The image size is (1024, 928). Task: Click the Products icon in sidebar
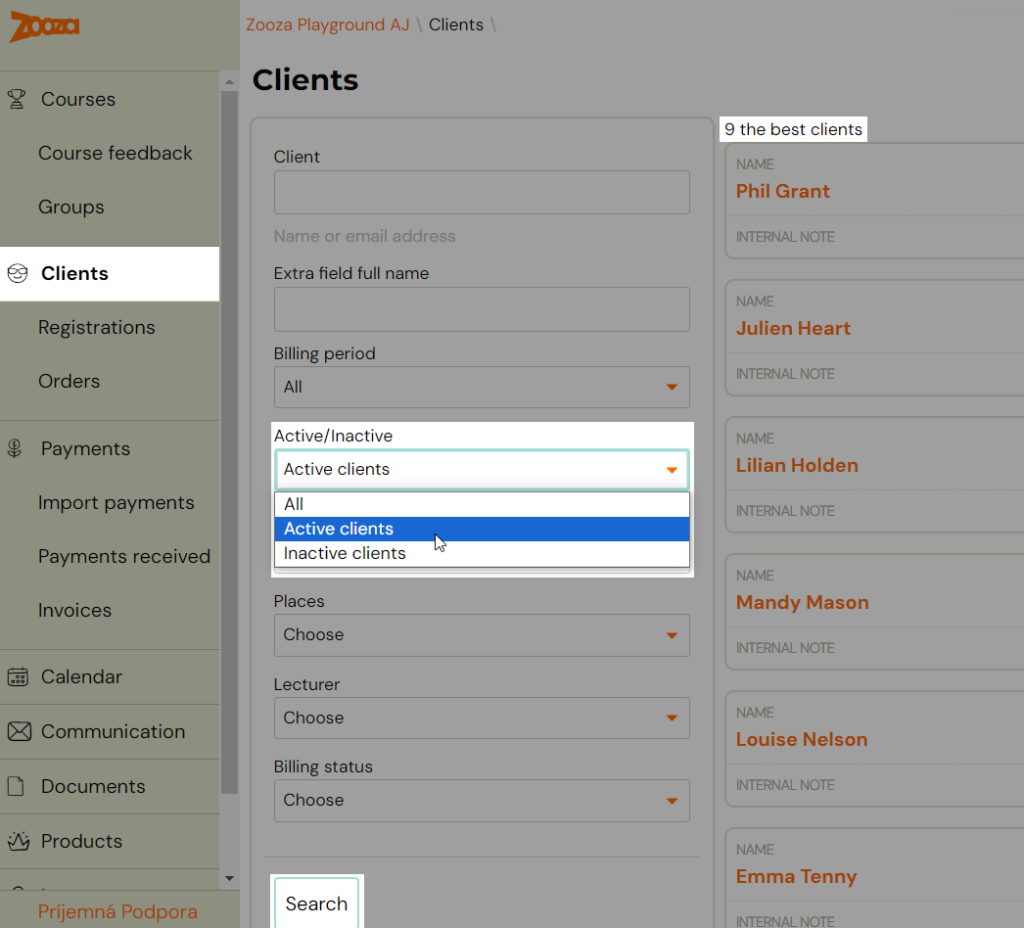pos(18,841)
